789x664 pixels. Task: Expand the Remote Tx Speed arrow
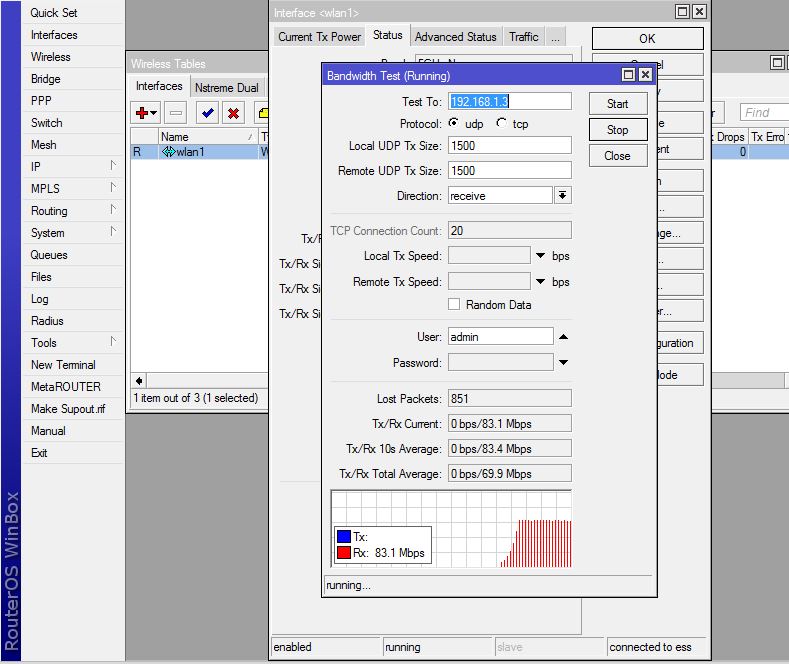[x=540, y=281]
